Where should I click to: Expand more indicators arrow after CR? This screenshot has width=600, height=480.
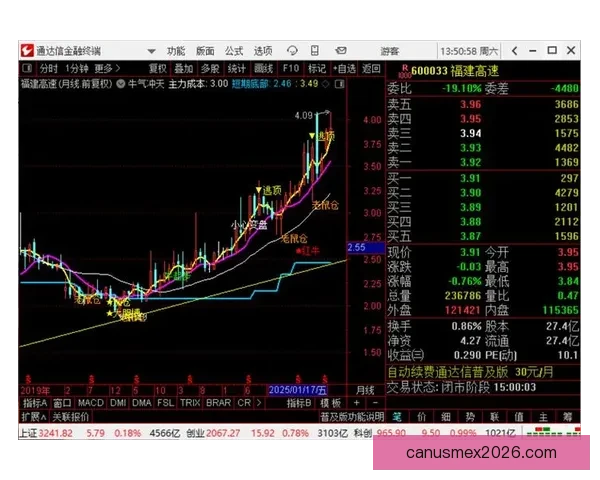[x=259, y=403]
